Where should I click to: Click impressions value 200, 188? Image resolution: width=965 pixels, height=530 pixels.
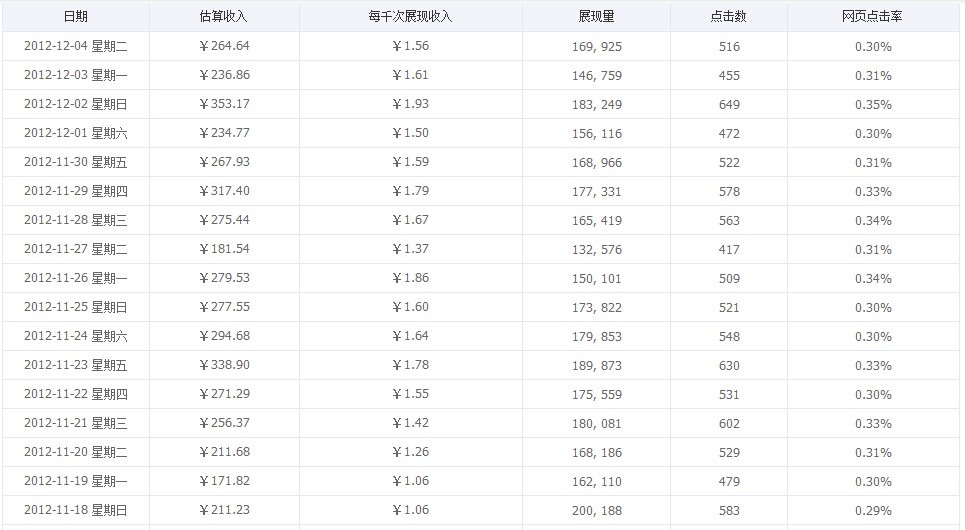(x=596, y=510)
